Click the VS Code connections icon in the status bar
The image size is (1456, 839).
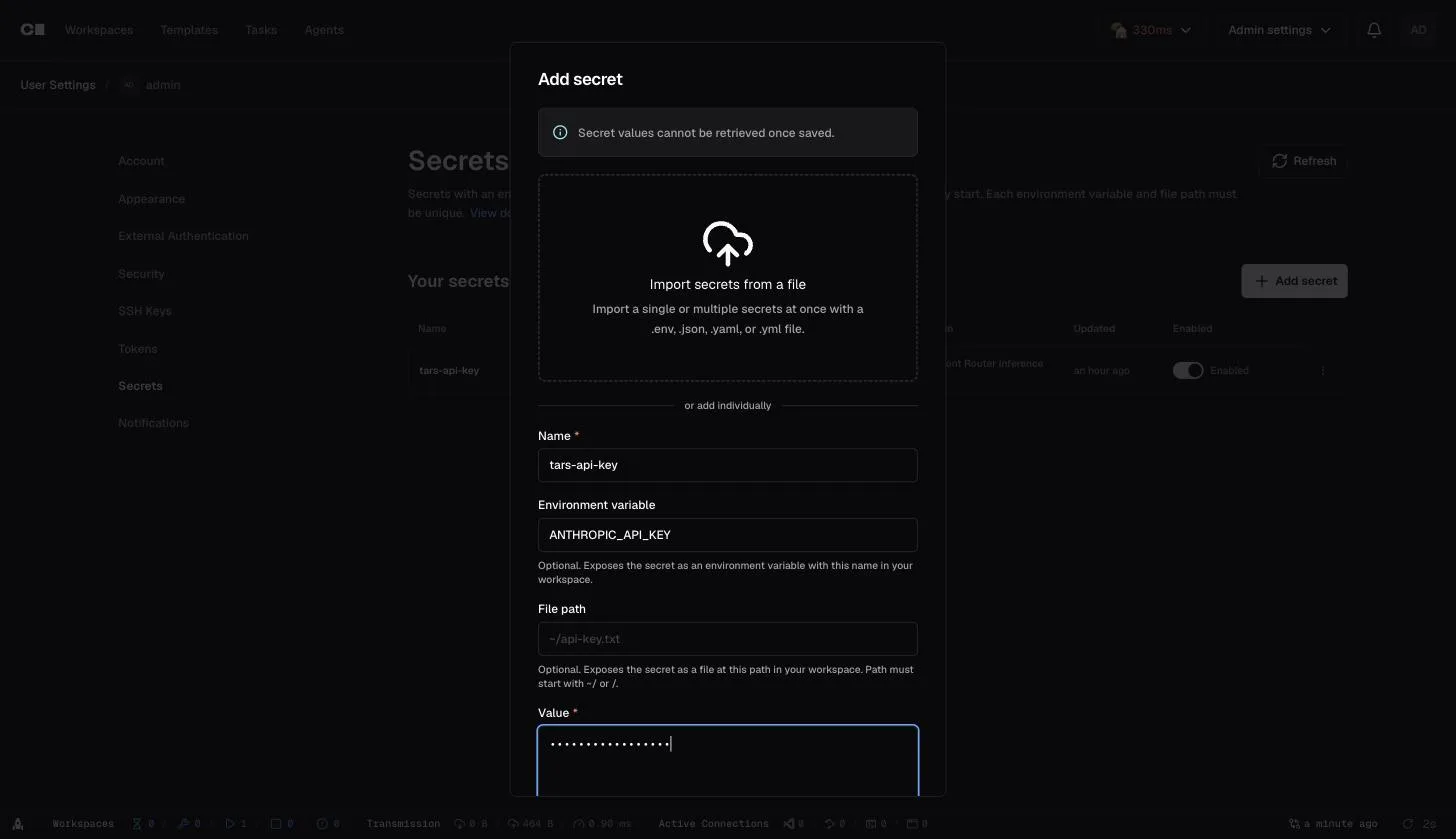[x=789, y=824]
